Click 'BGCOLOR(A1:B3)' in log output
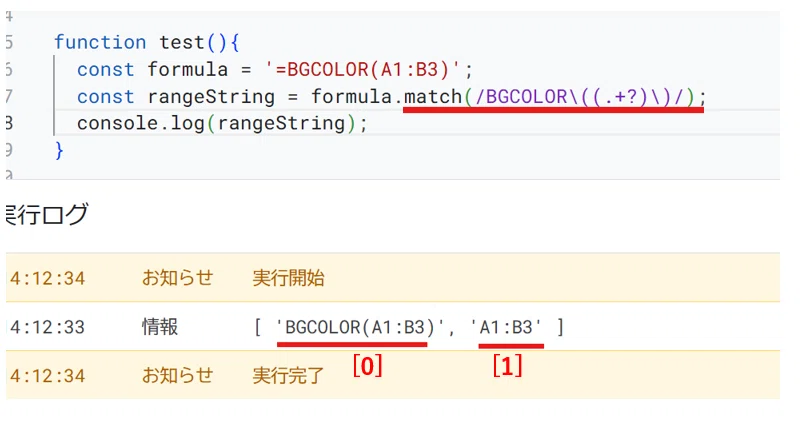This screenshot has height=422, width=812. coord(359,327)
